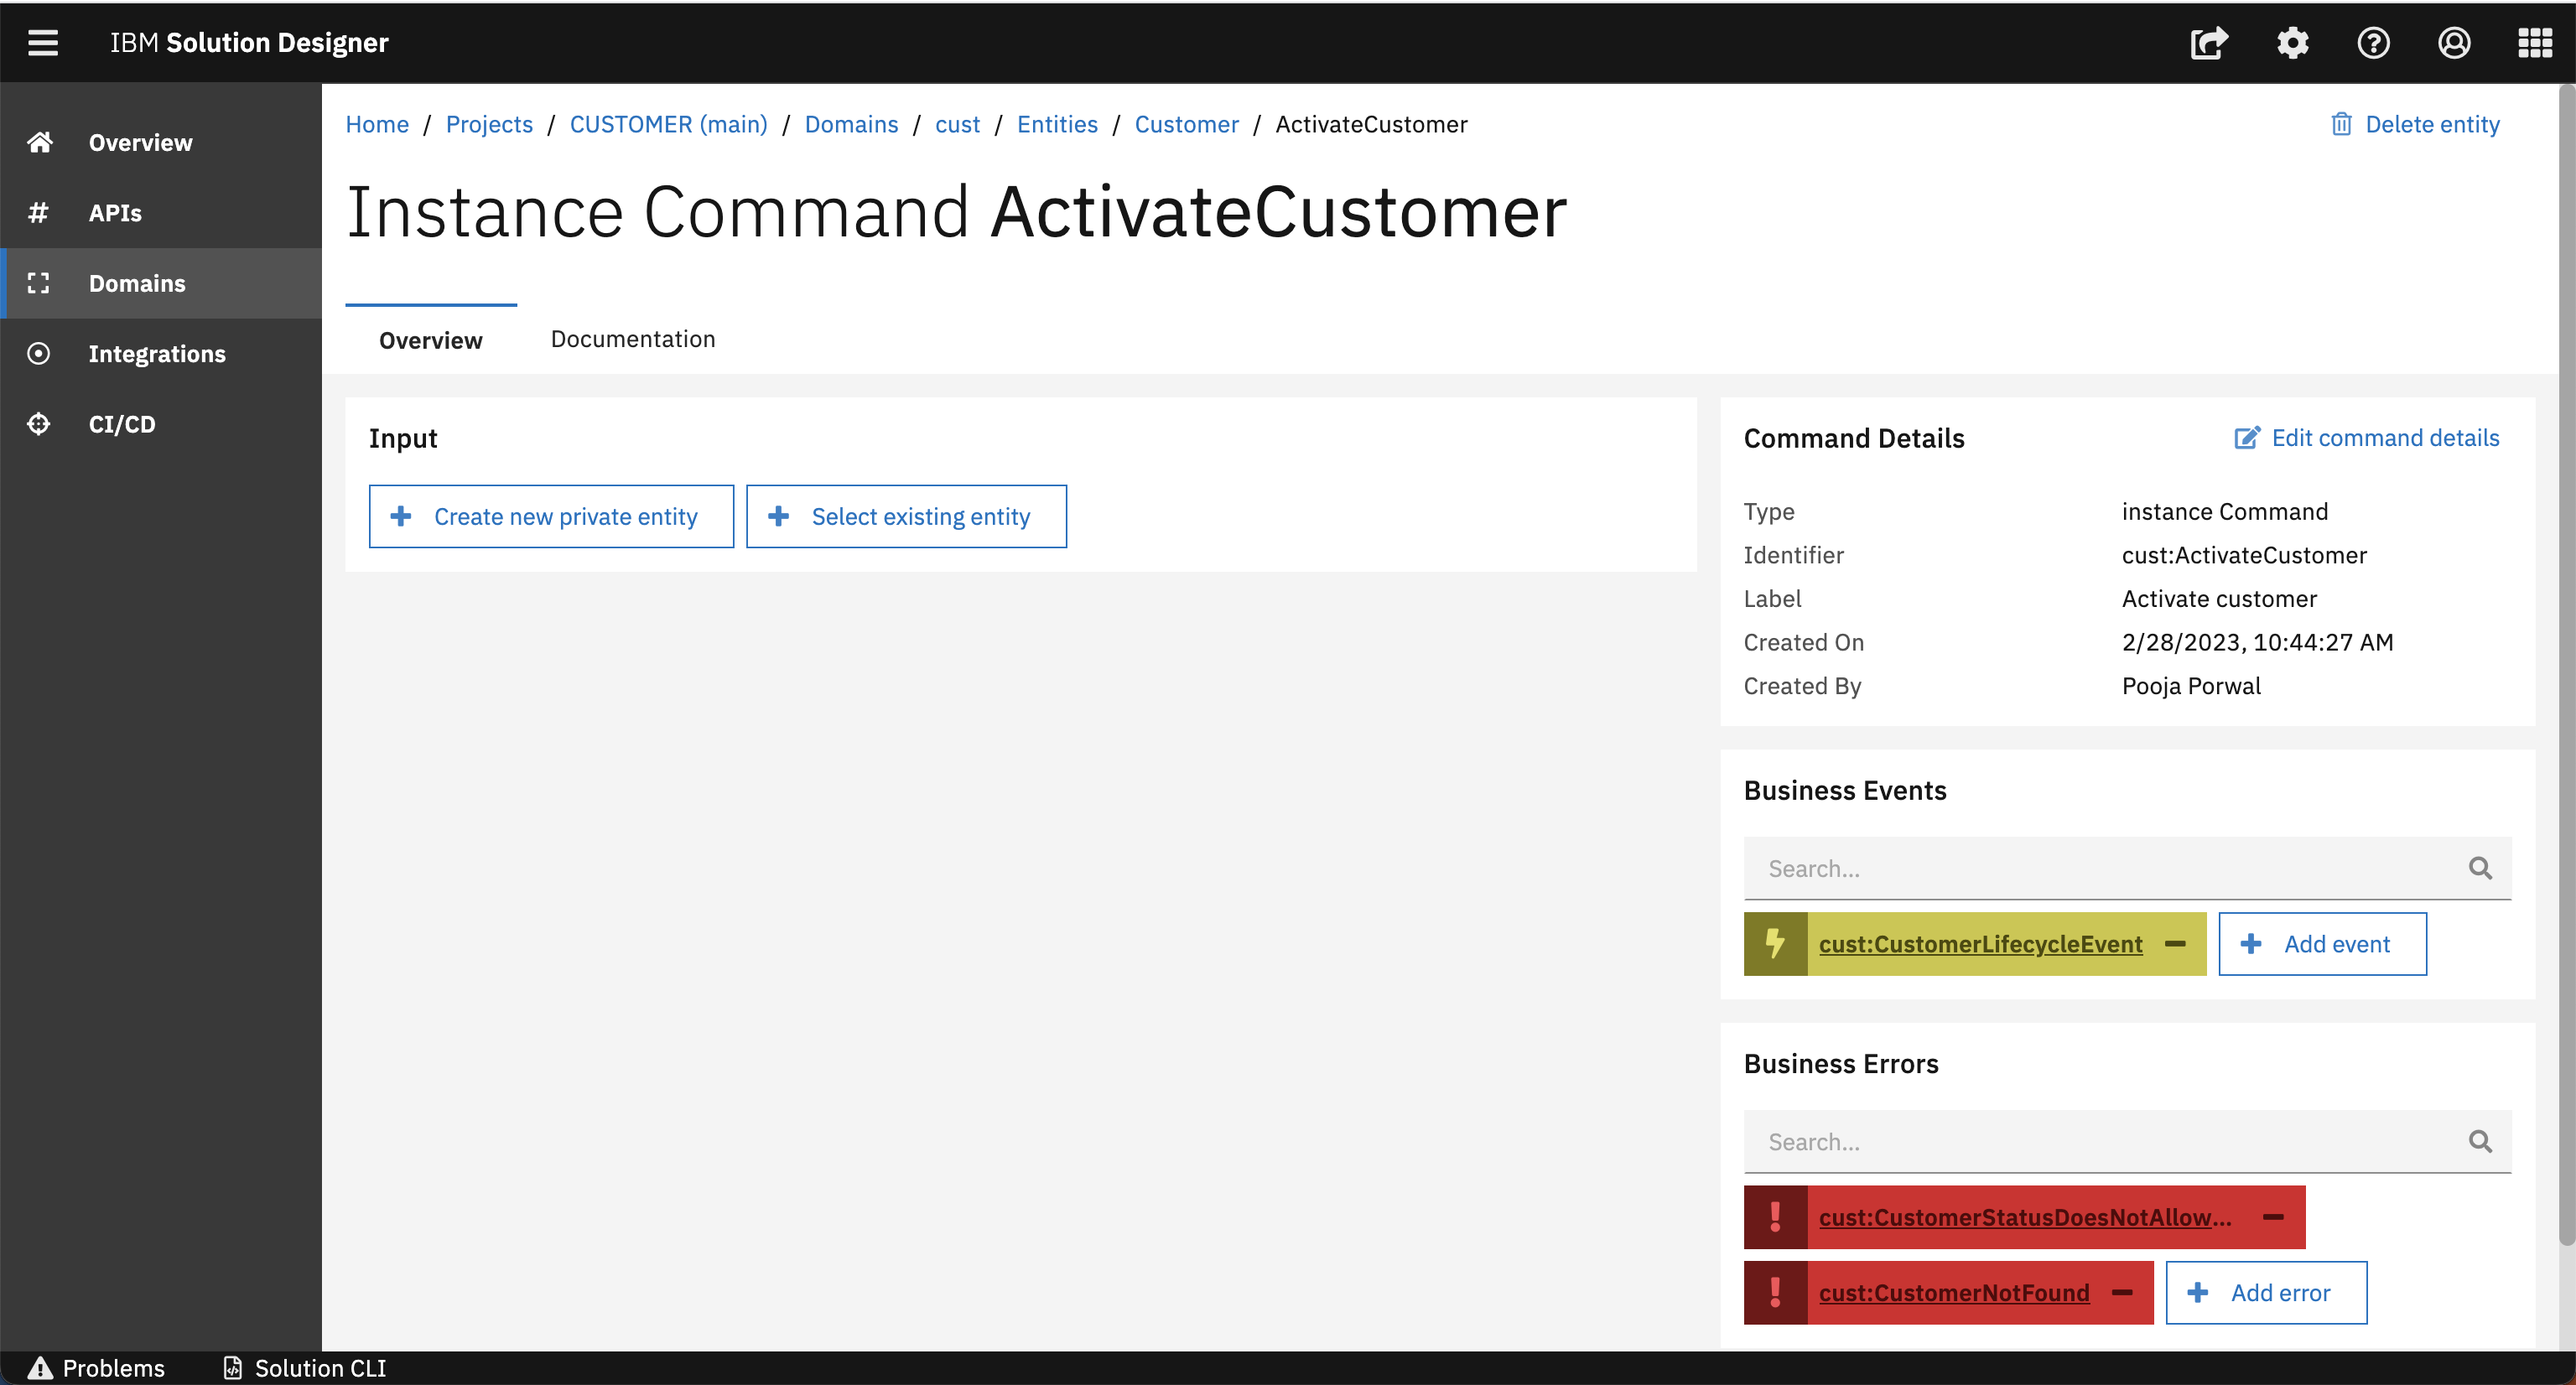Open the app switcher grid icon
The width and height of the screenshot is (2576, 1385).
pos(2535,42)
